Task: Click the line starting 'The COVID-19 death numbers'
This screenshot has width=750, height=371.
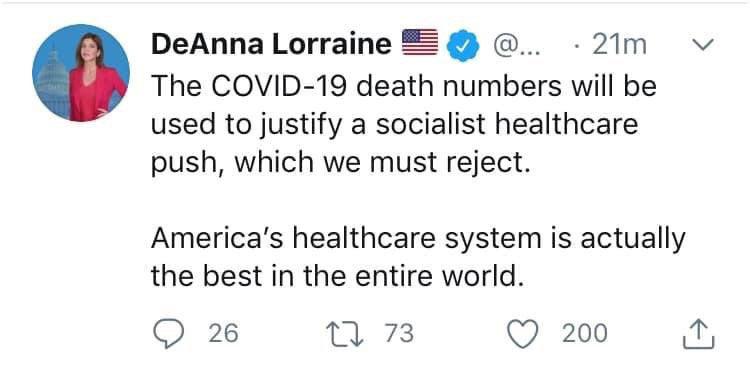Action: pyautogui.click(x=404, y=86)
